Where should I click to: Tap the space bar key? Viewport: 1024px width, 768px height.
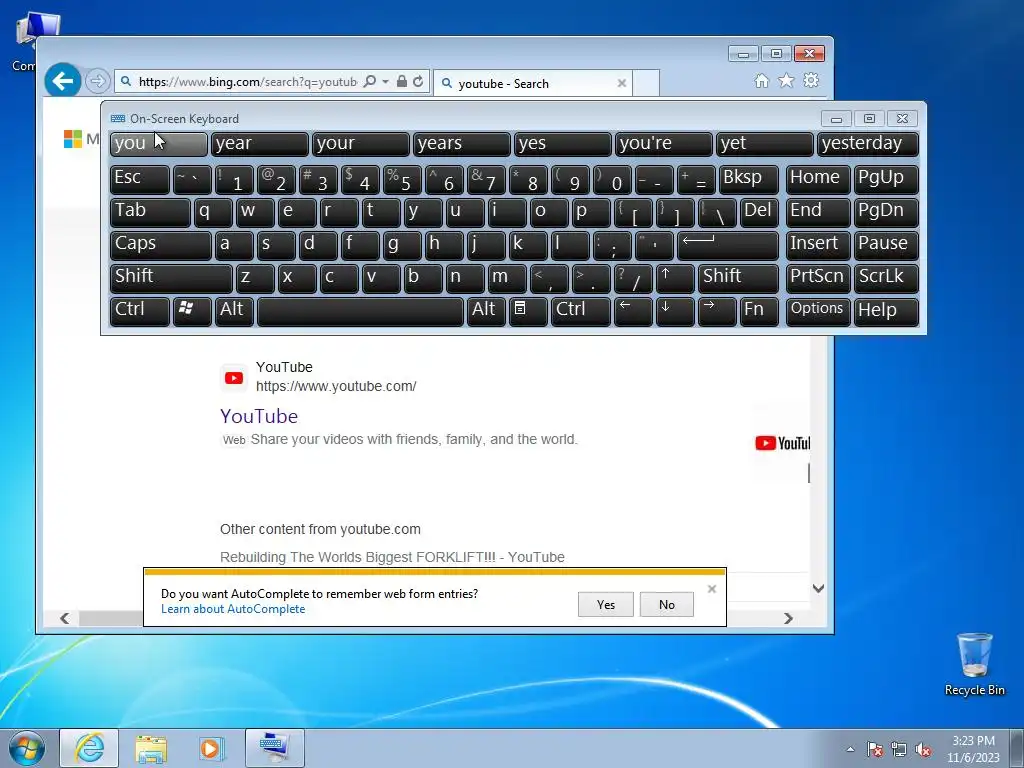[x=360, y=311]
